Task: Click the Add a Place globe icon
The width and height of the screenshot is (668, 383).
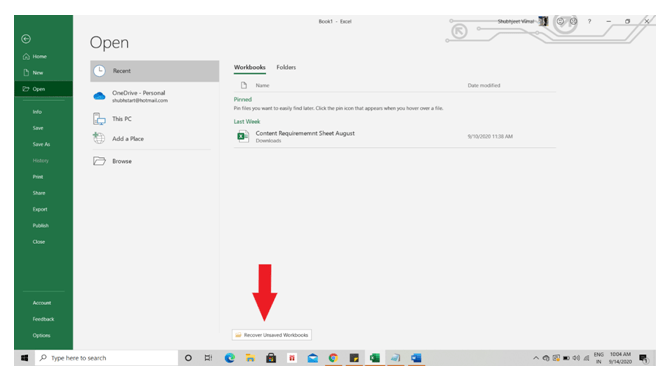Action: tap(99, 138)
